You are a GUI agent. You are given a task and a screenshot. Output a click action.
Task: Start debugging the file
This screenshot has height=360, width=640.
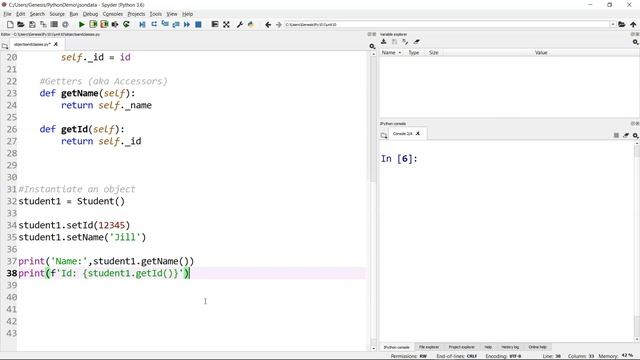coord(142,24)
